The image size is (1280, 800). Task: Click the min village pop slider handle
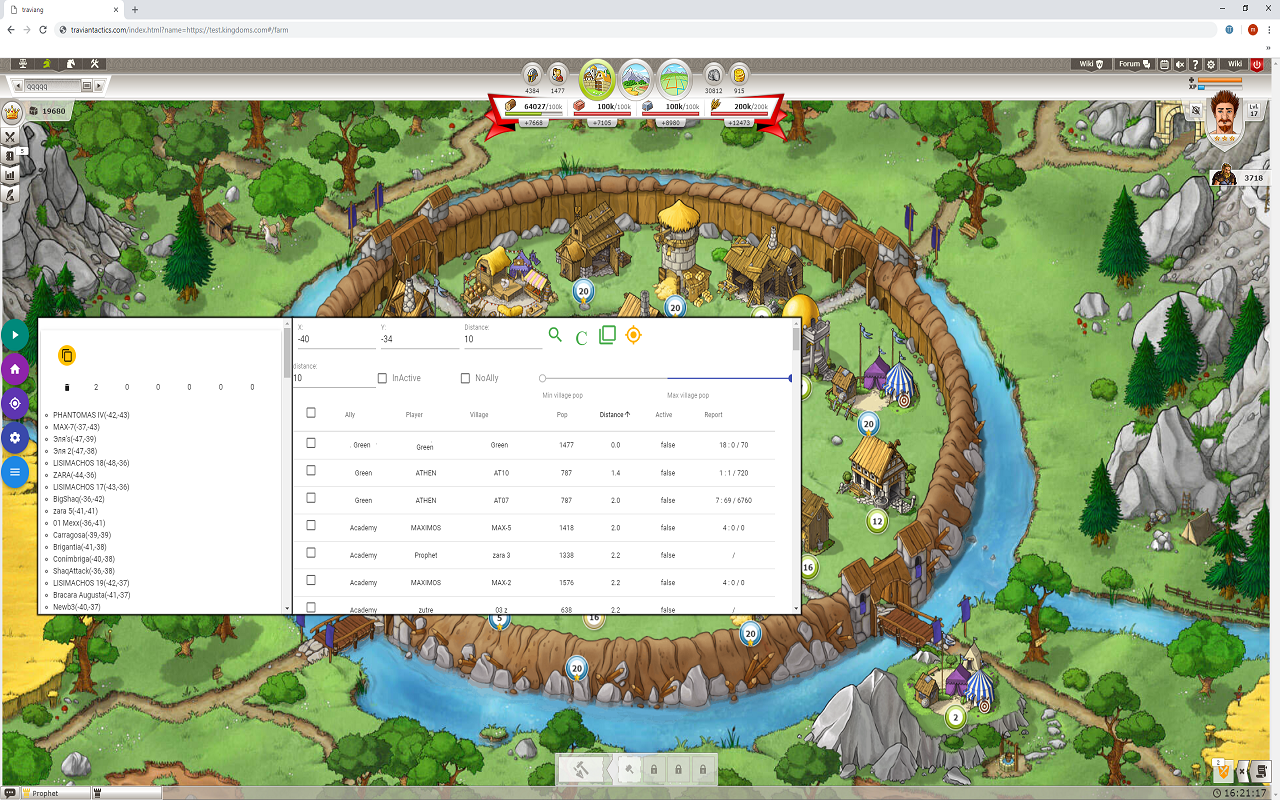pos(542,378)
